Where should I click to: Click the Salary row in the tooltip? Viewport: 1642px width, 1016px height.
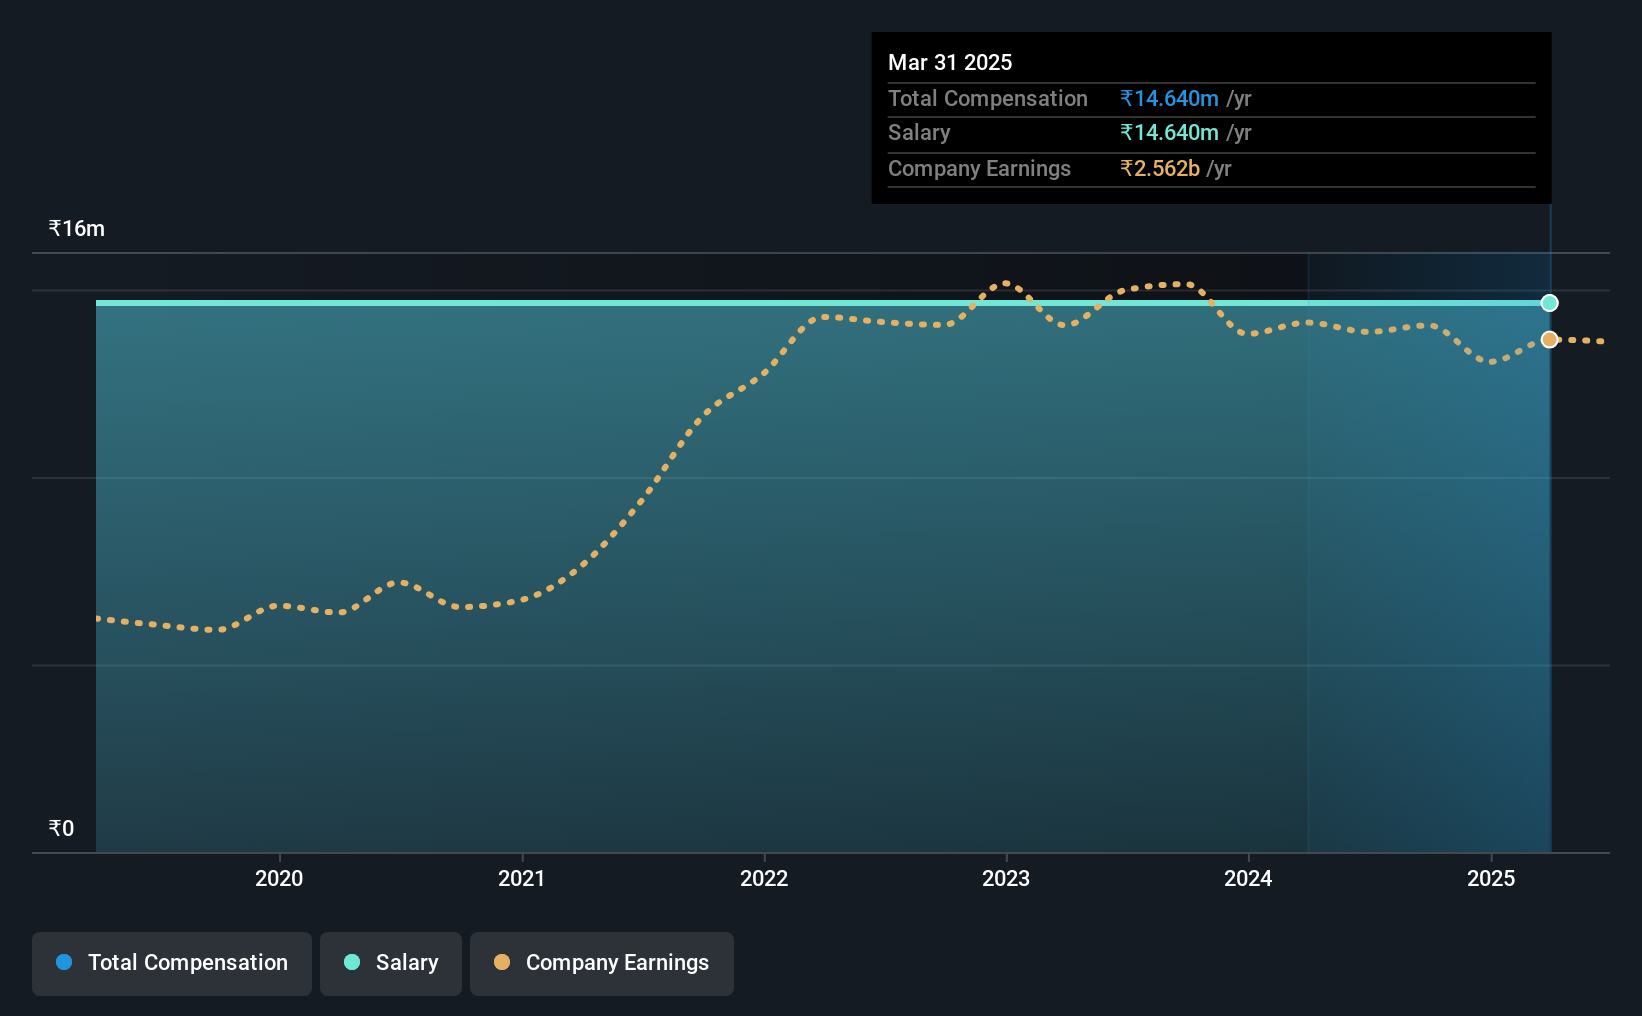1211,133
